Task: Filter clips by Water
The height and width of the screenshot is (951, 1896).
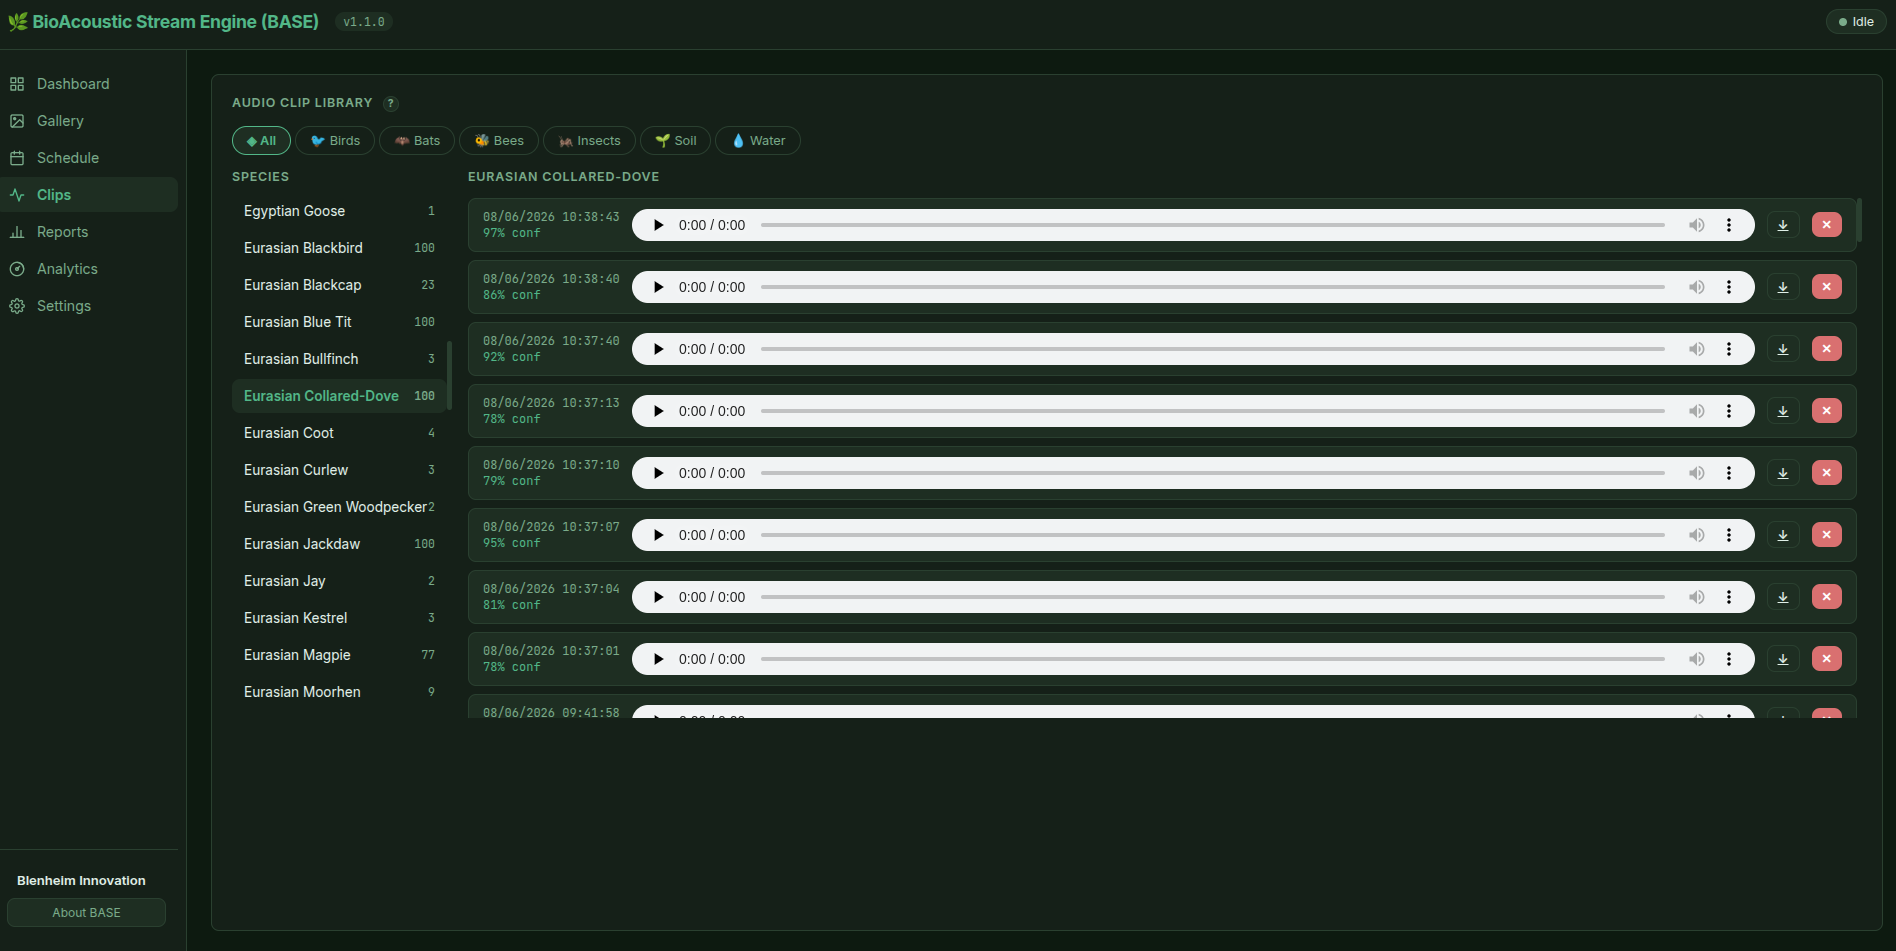Action: click(x=758, y=141)
